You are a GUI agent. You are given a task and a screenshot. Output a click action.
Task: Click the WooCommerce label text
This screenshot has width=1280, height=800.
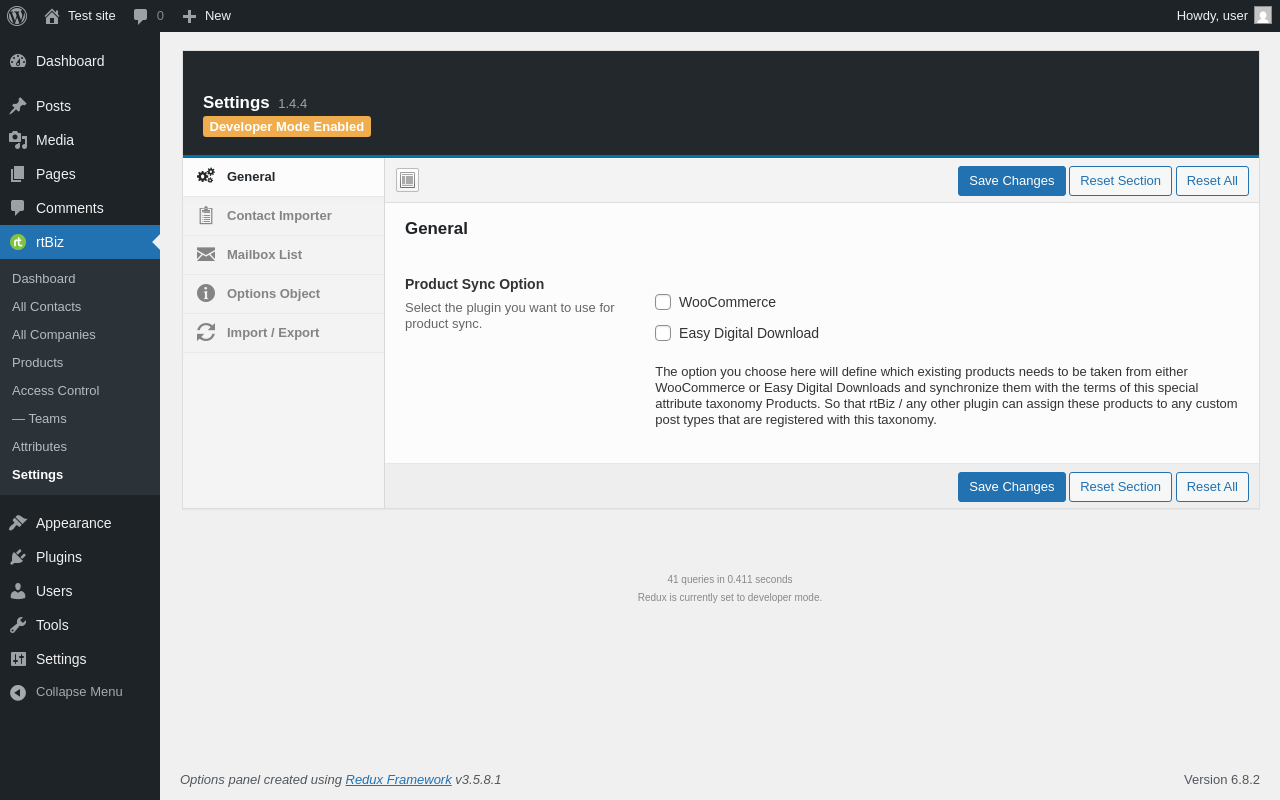pos(727,302)
